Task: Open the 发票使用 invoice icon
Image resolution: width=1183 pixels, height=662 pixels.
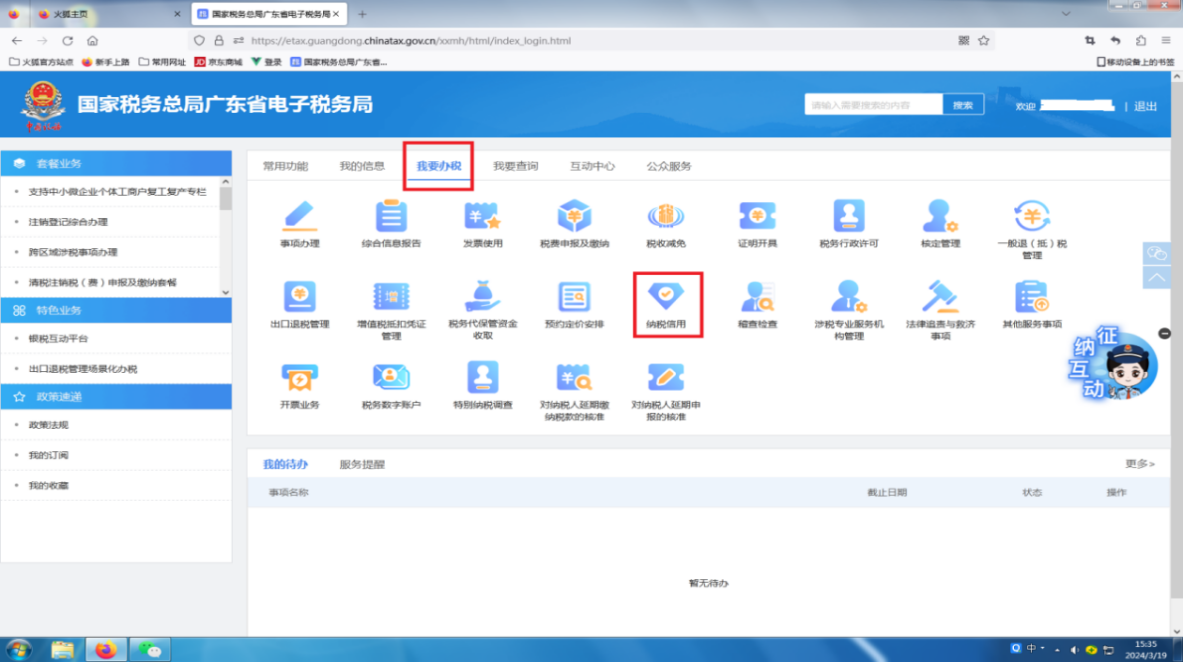Action: (482, 217)
